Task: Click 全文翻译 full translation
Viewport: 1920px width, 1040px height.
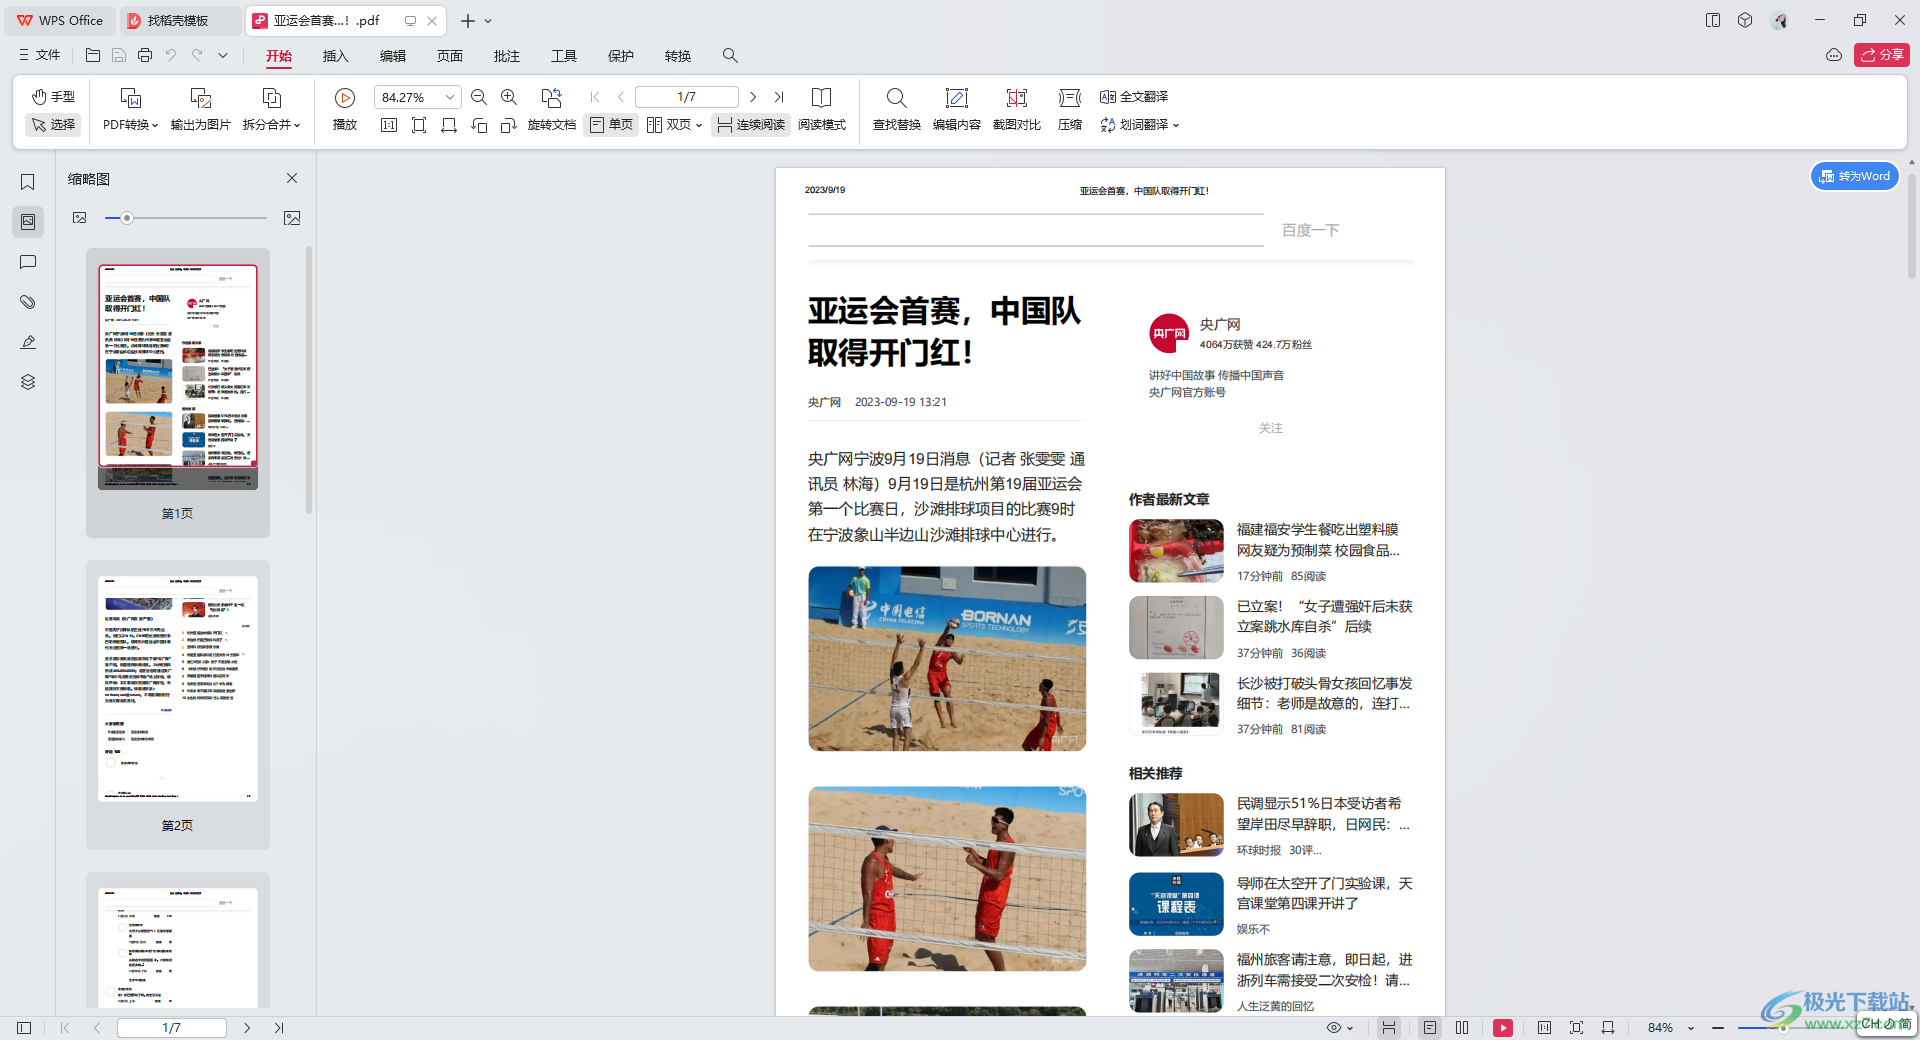Action: (1134, 97)
